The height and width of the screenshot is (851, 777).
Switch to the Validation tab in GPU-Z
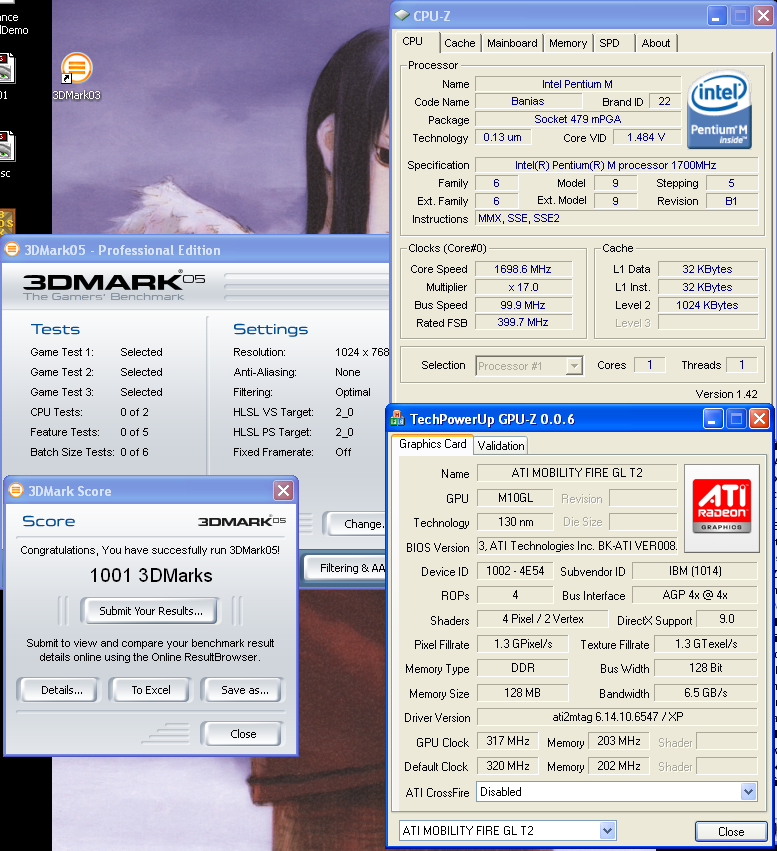coord(500,446)
